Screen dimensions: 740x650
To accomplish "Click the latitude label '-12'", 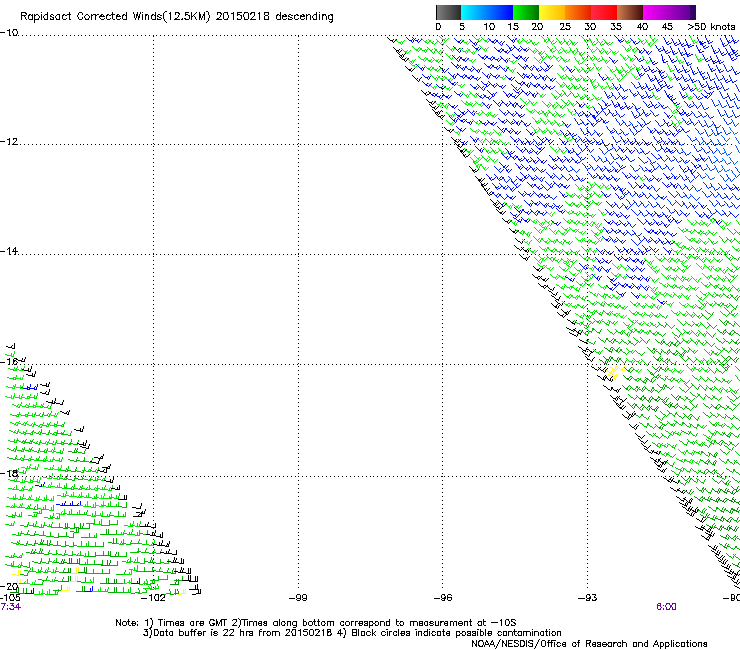I will 8,141.
